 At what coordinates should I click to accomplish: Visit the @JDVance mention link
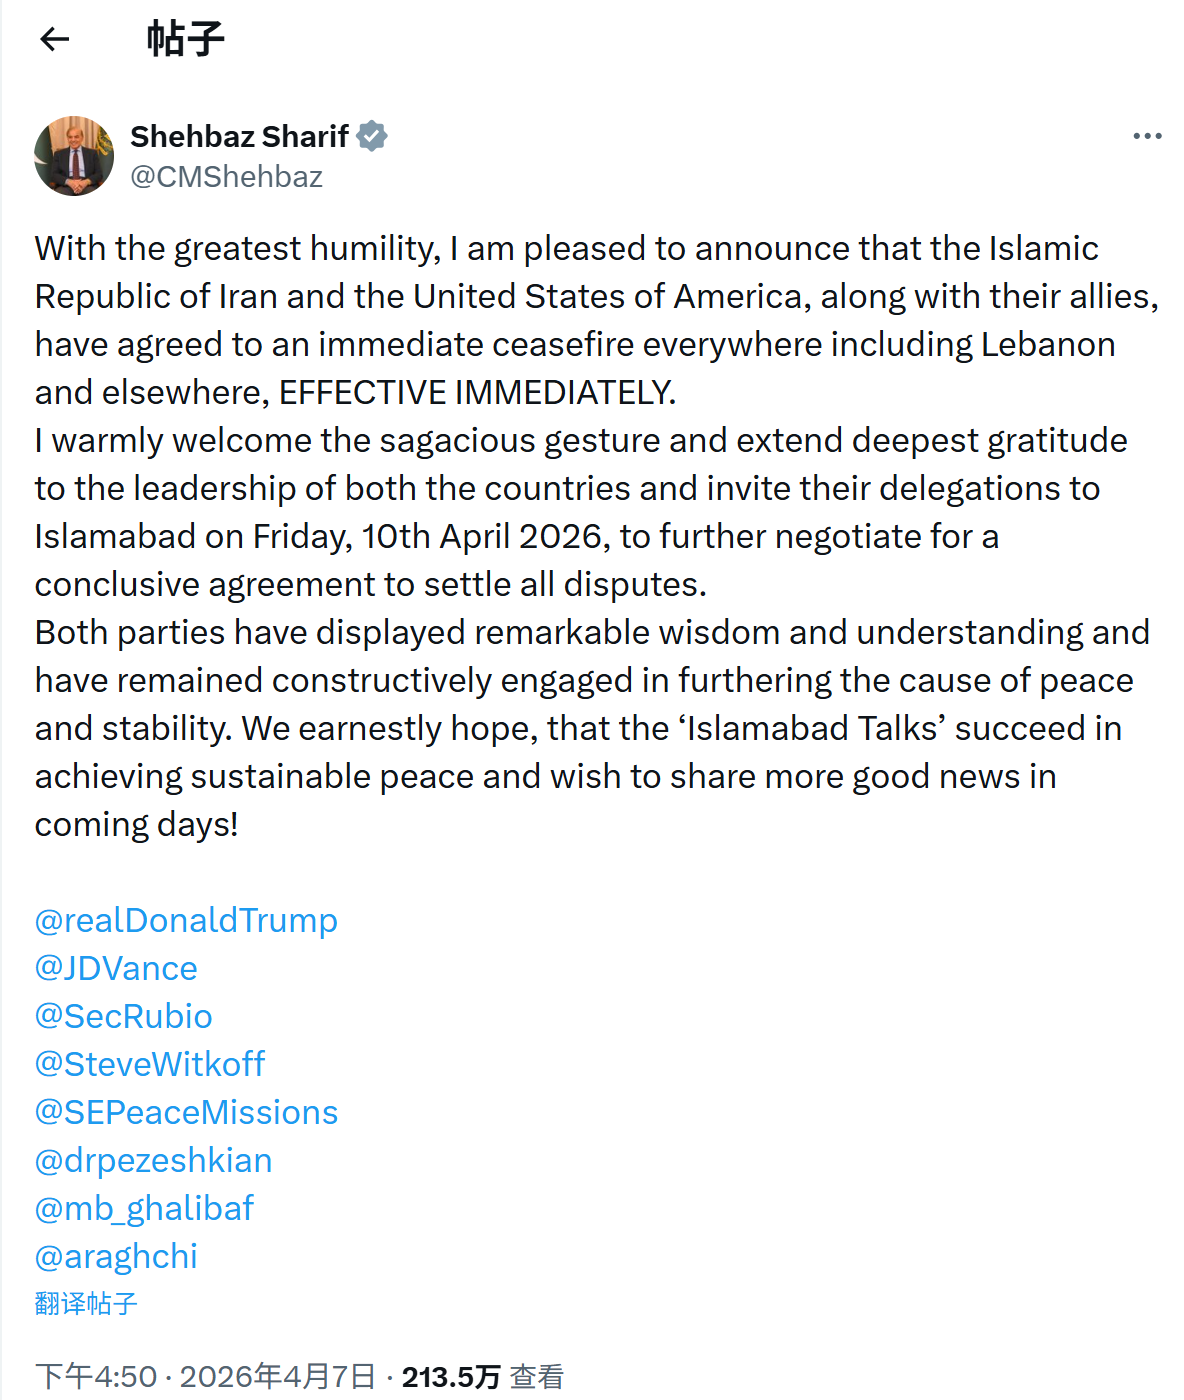[116, 968]
